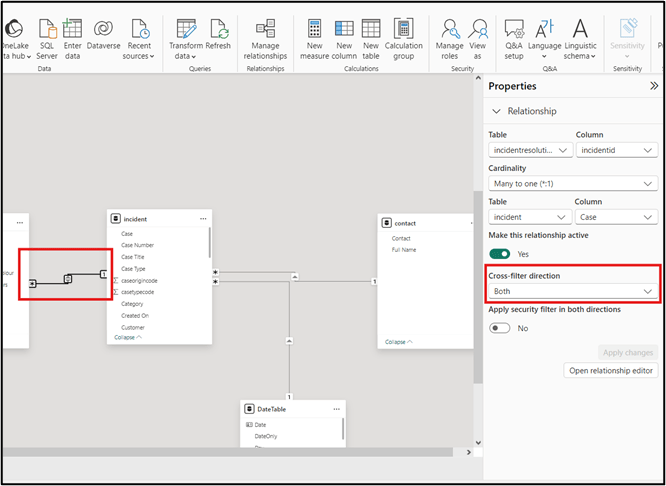Open Manage relationships

[x=265, y=29]
